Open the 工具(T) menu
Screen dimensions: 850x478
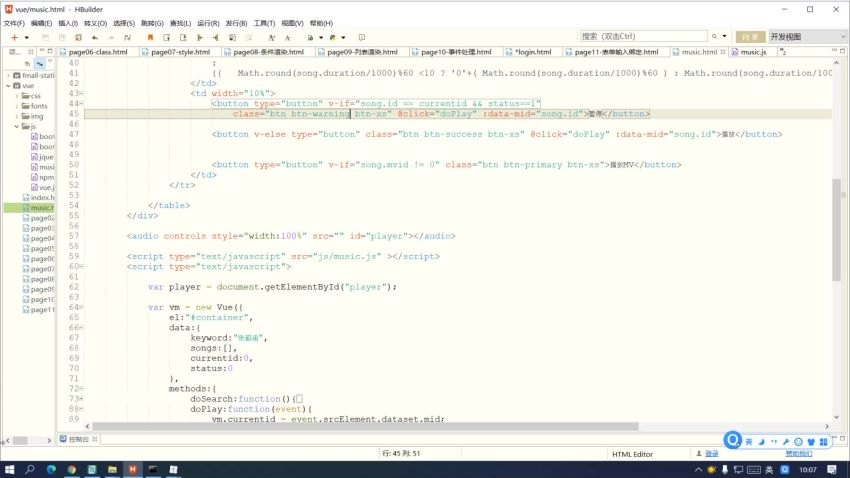coord(264,23)
